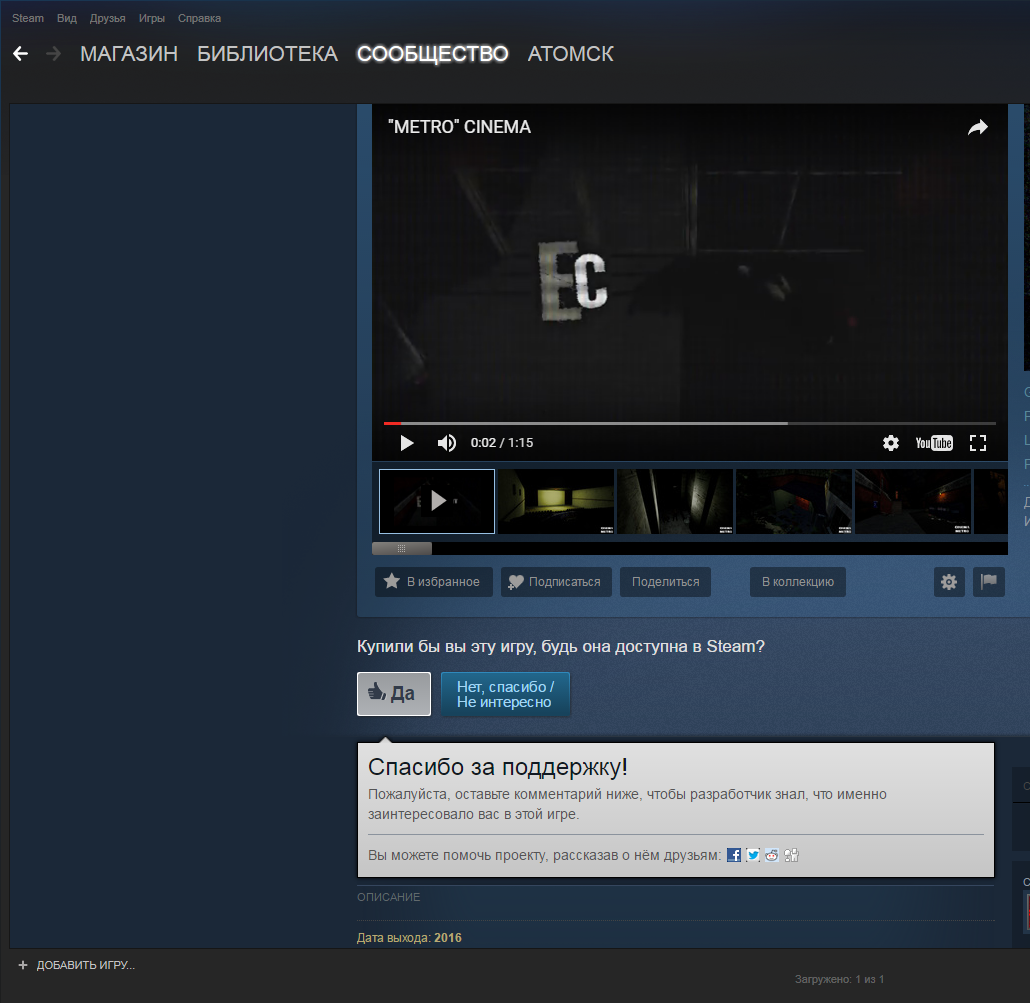This screenshot has width=1030, height=1003.
Task: Click the star В избранное button
Action: 434,582
